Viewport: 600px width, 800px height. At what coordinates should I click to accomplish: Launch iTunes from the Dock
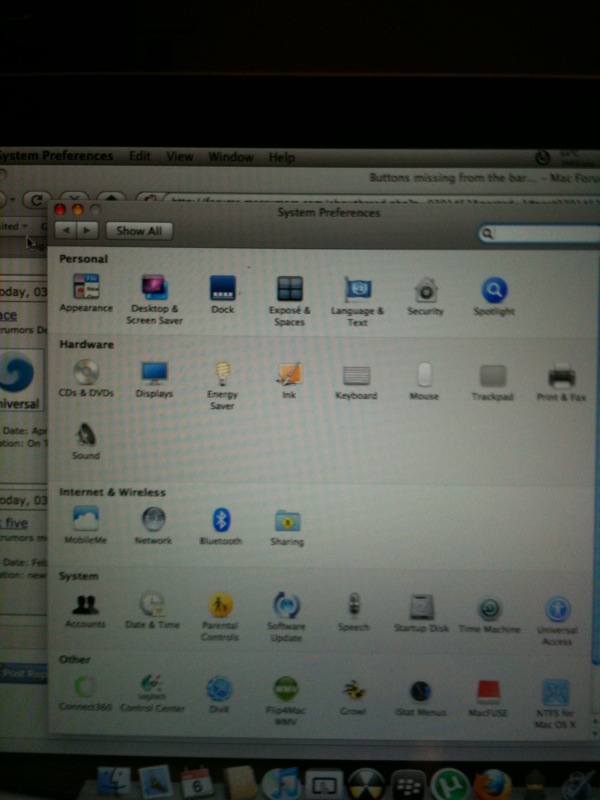click(280, 785)
